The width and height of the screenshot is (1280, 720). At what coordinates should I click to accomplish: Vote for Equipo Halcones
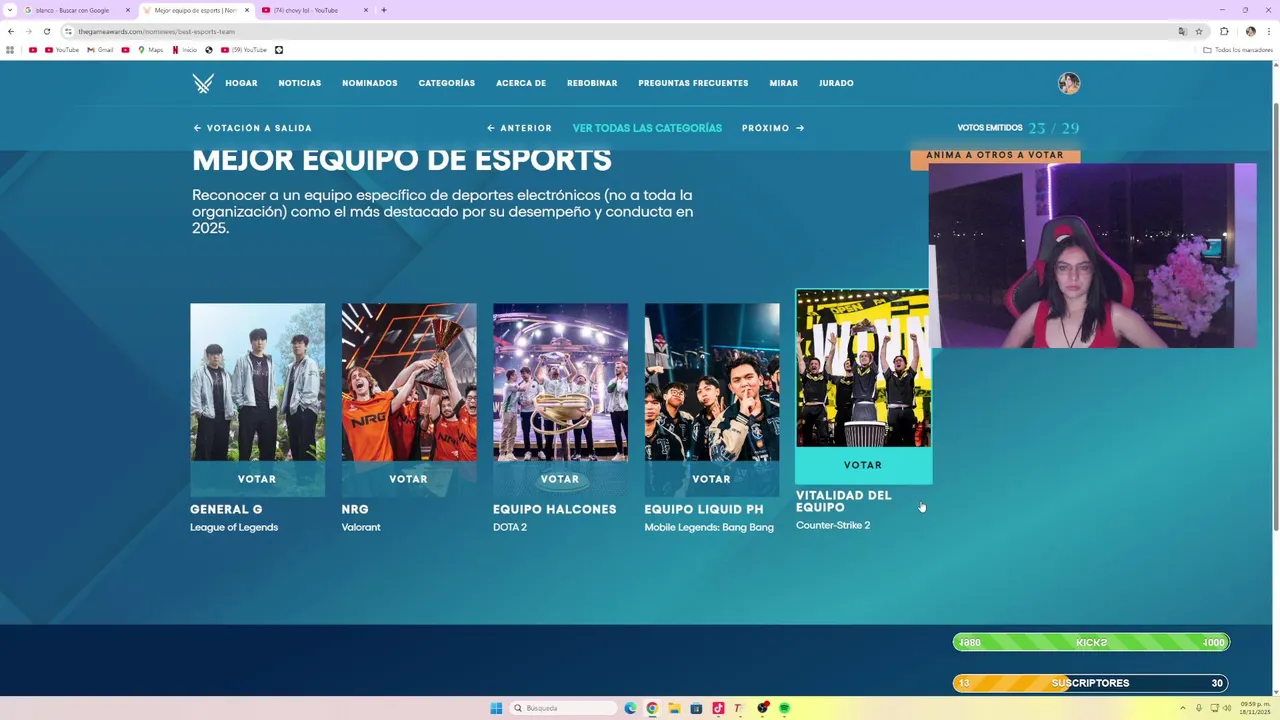(x=560, y=479)
